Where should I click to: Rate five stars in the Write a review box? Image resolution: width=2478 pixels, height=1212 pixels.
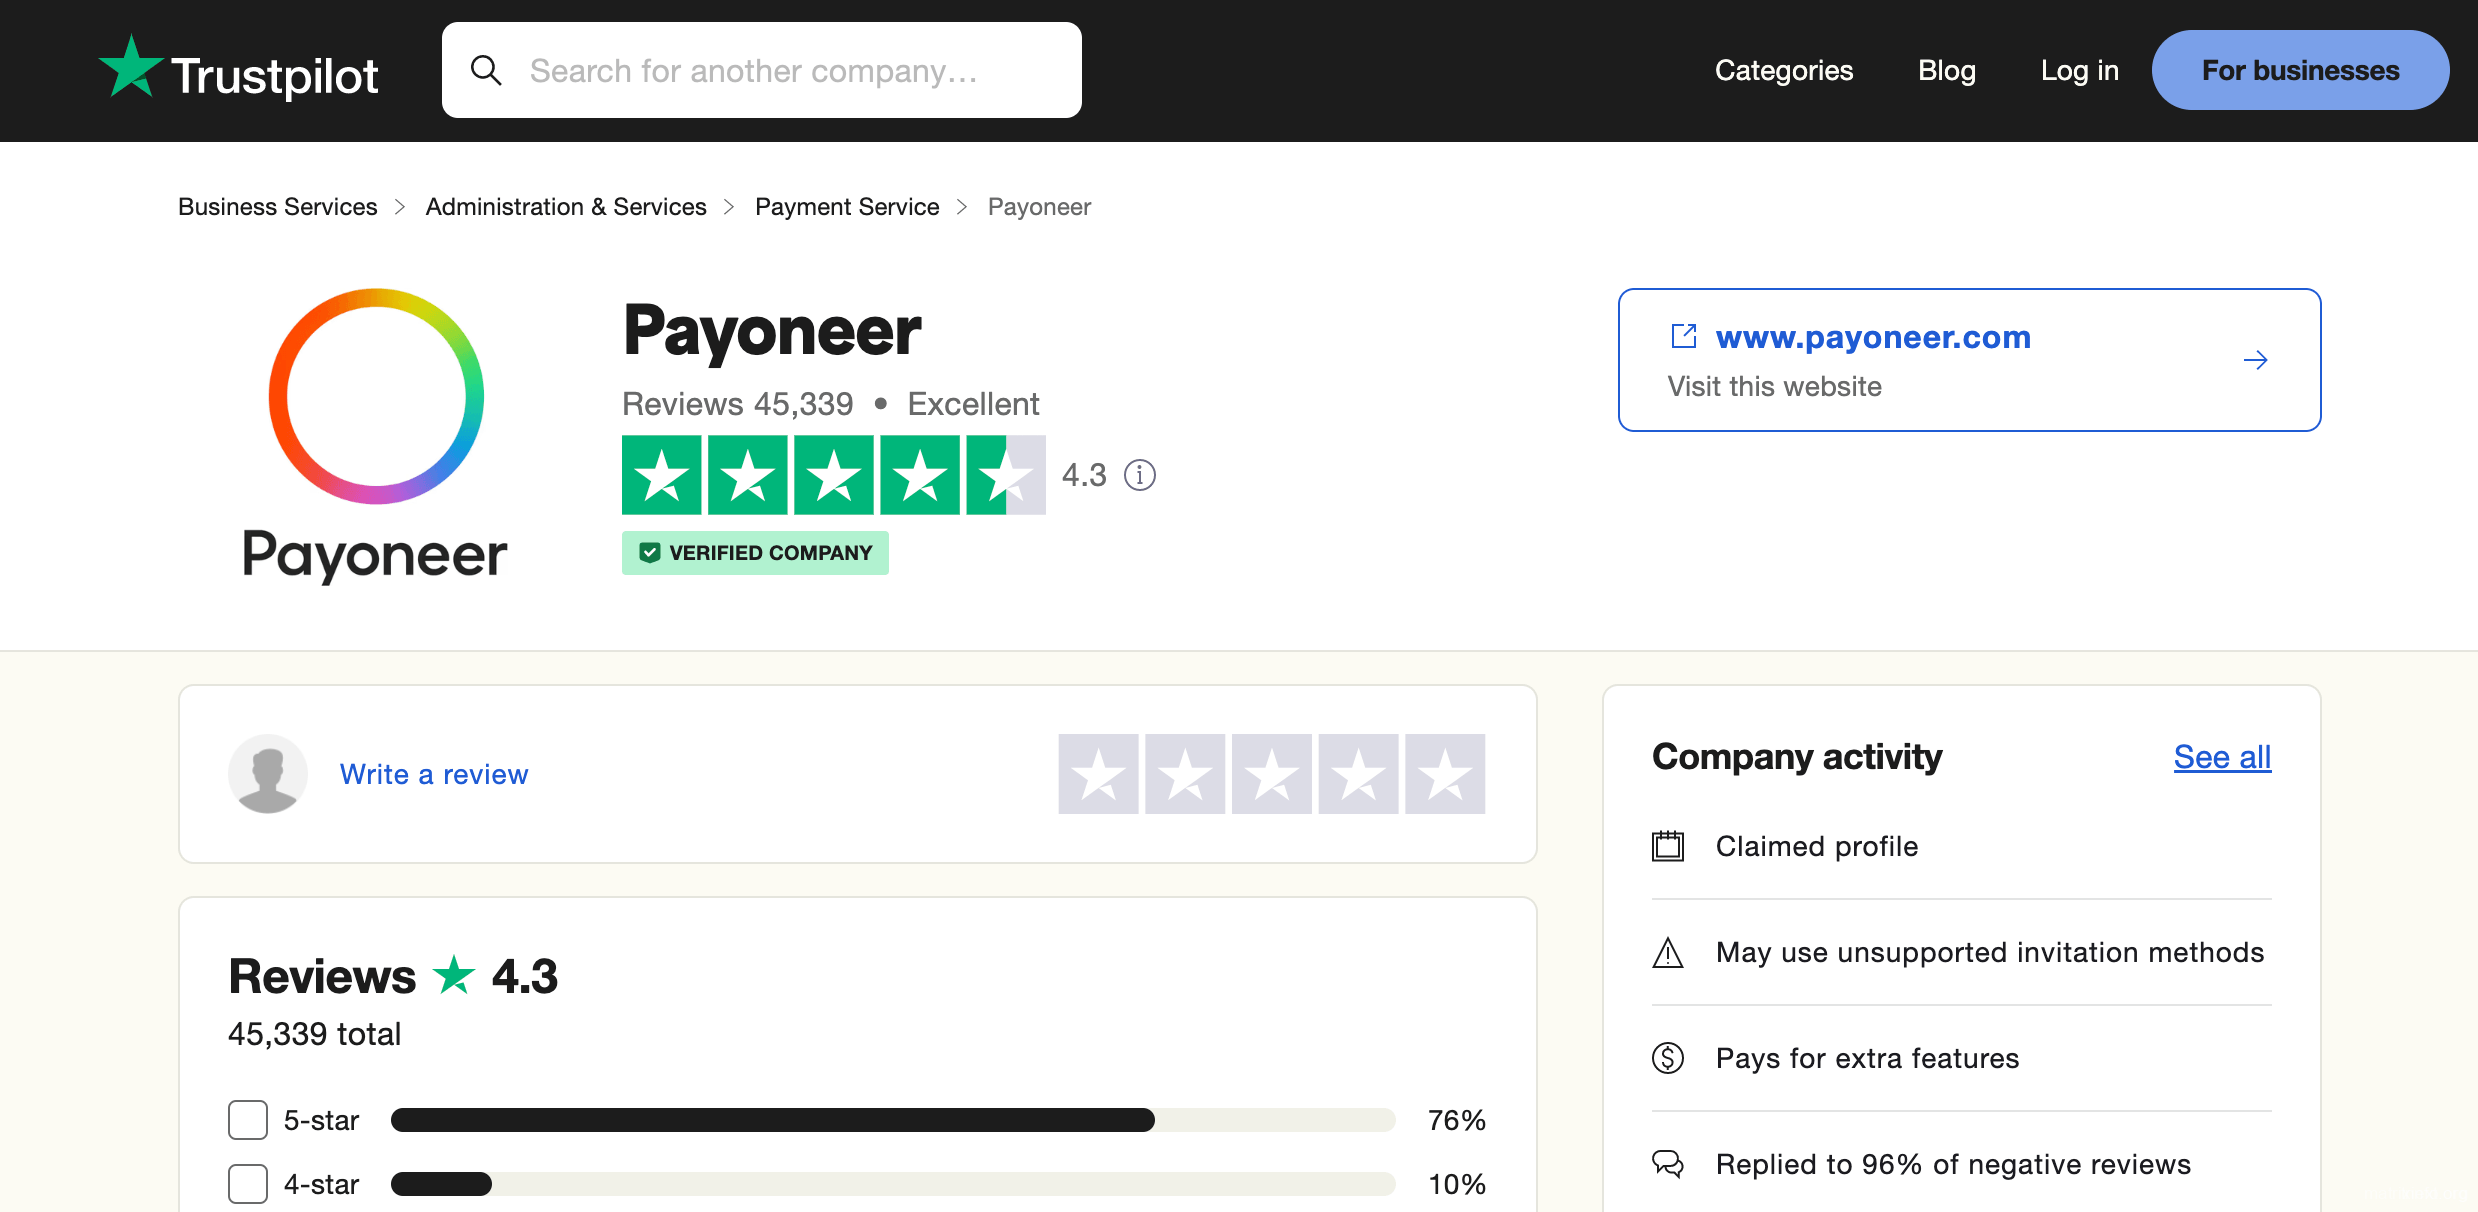(x=1445, y=774)
